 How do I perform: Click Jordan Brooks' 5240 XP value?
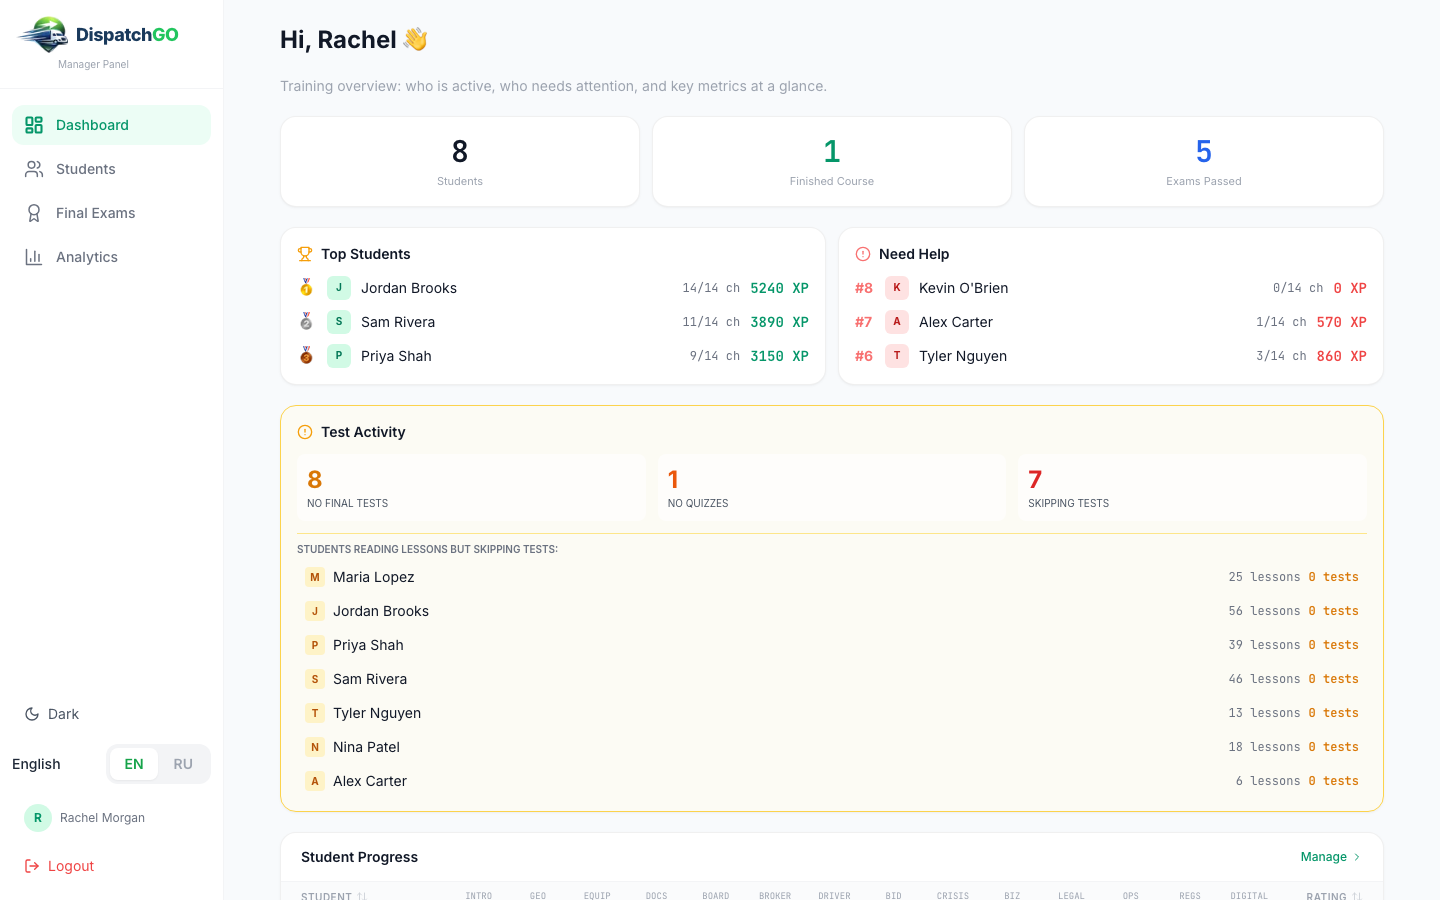click(x=779, y=288)
